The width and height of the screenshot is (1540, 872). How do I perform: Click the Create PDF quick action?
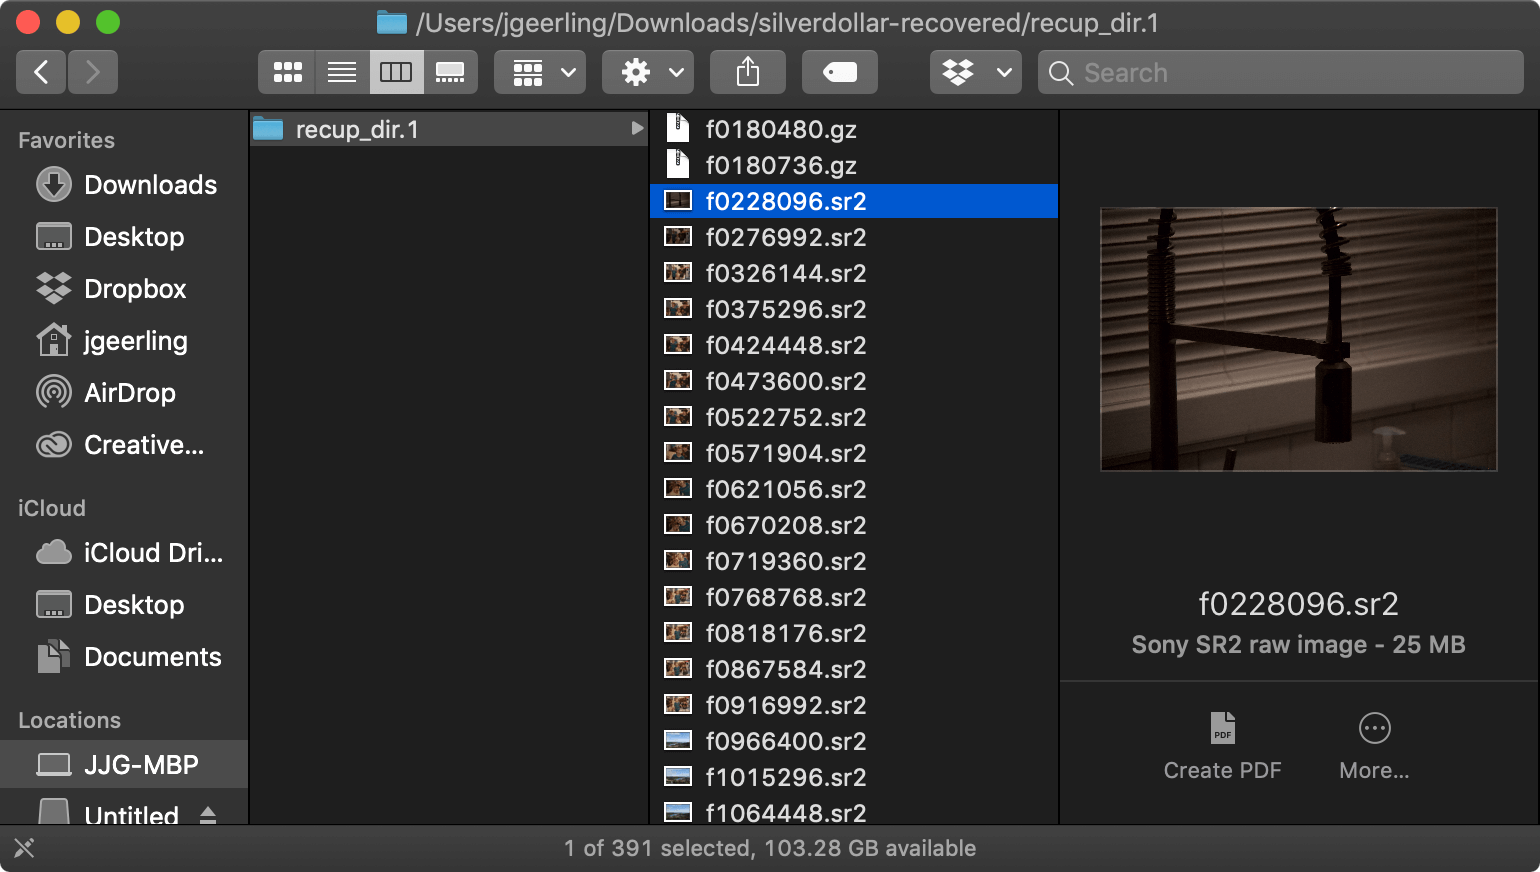(1222, 746)
